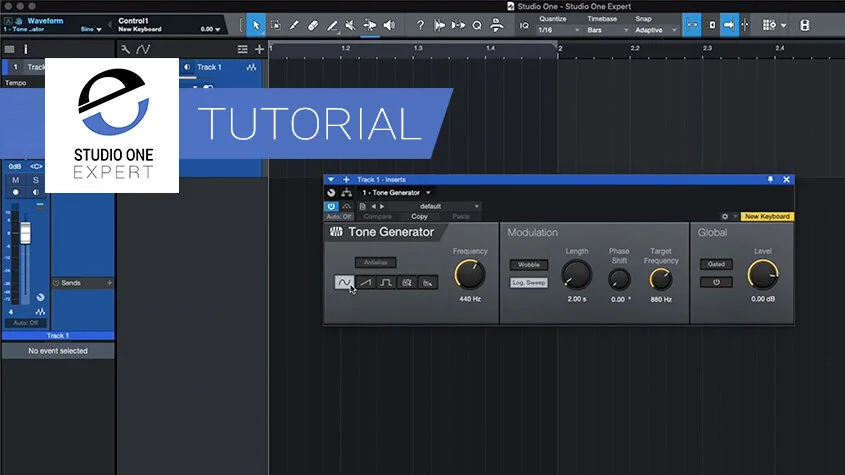Image resolution: width=845 pixels, height=475 pixels.
Task: Click the IQ input quantize button
Action: [x=524, y=25]
